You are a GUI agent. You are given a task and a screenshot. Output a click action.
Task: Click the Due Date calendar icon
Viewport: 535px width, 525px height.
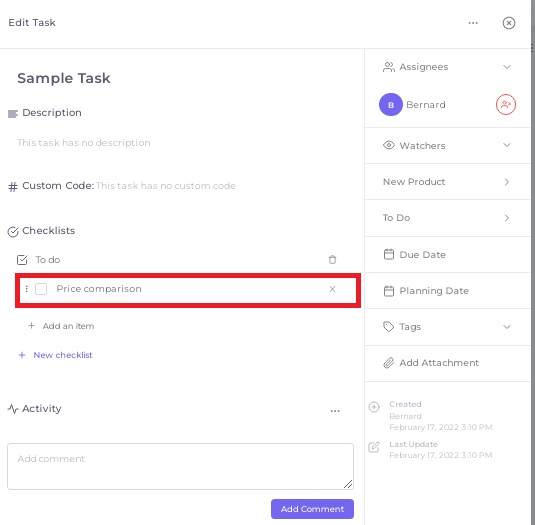389,254
